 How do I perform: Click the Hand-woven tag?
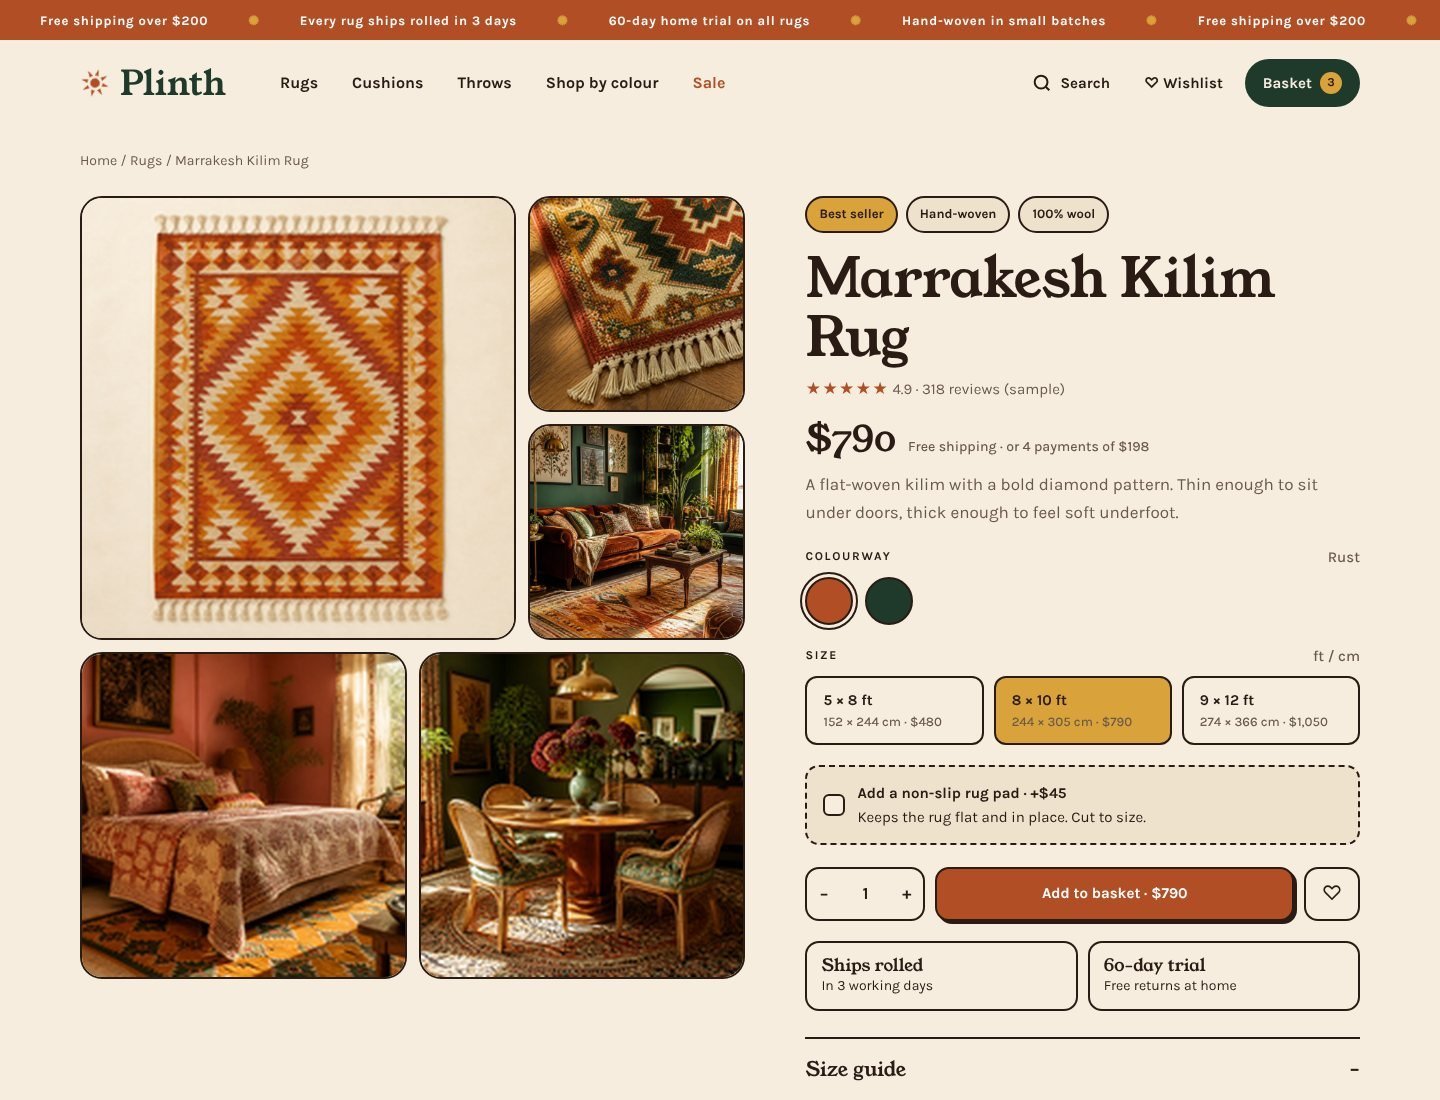click(958, 214)
